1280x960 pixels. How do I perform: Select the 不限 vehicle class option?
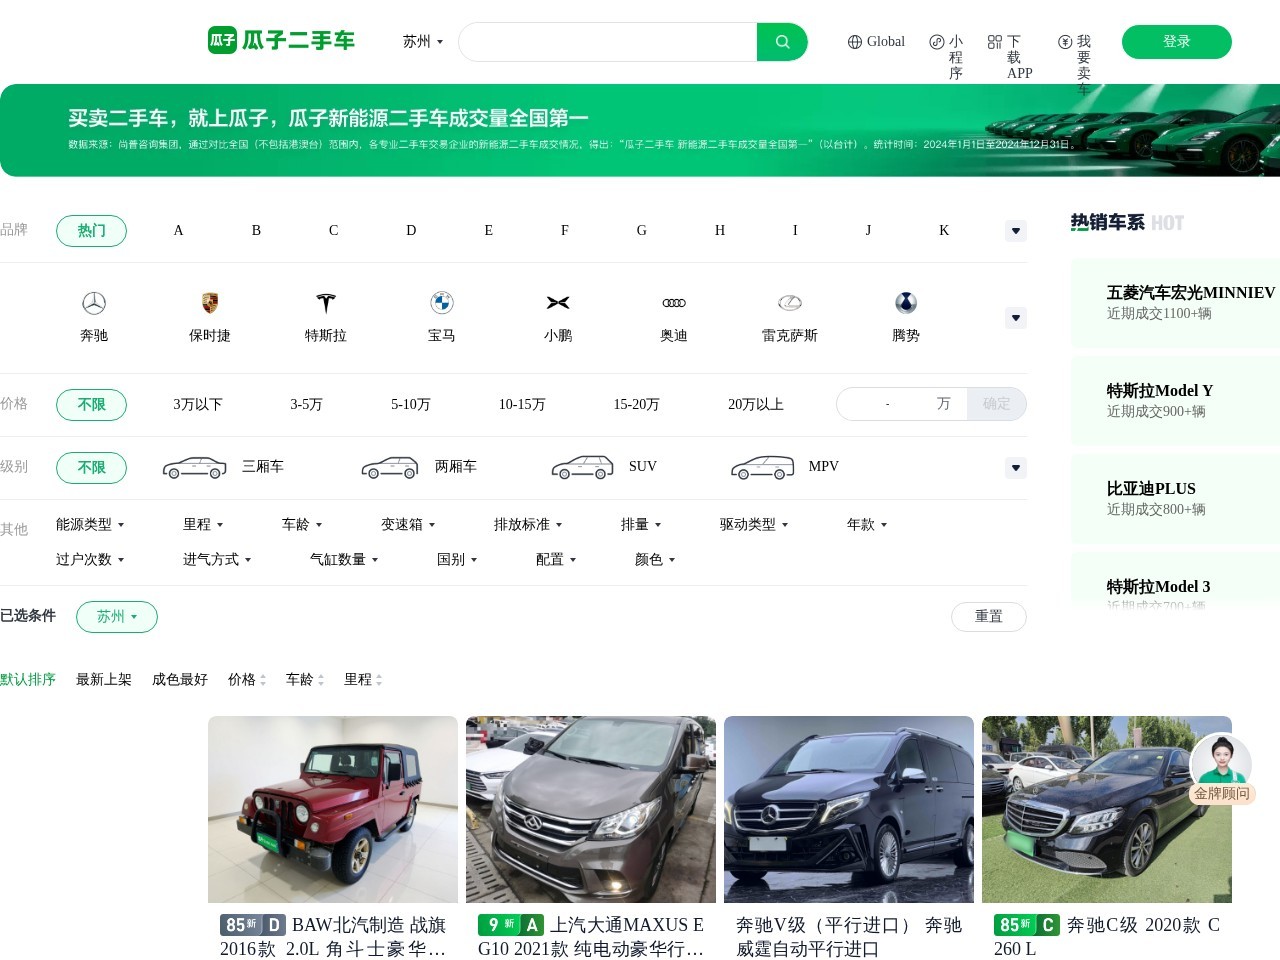point(91,468)
